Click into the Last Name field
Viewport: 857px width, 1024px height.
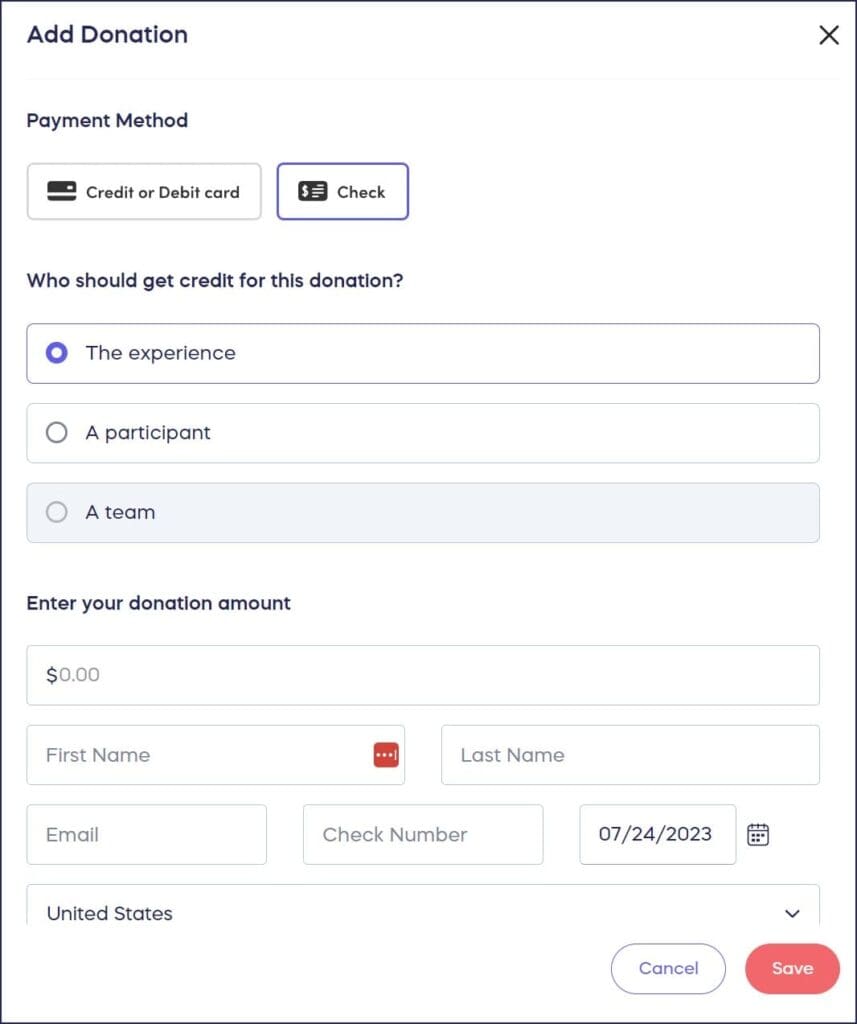tap(630, 755)
